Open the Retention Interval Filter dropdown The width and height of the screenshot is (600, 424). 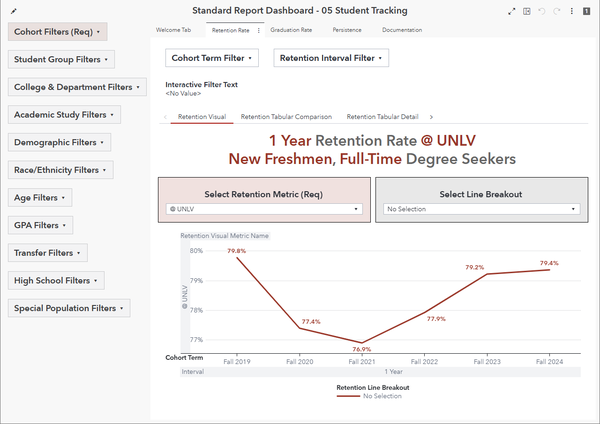[x=331, y=58]
